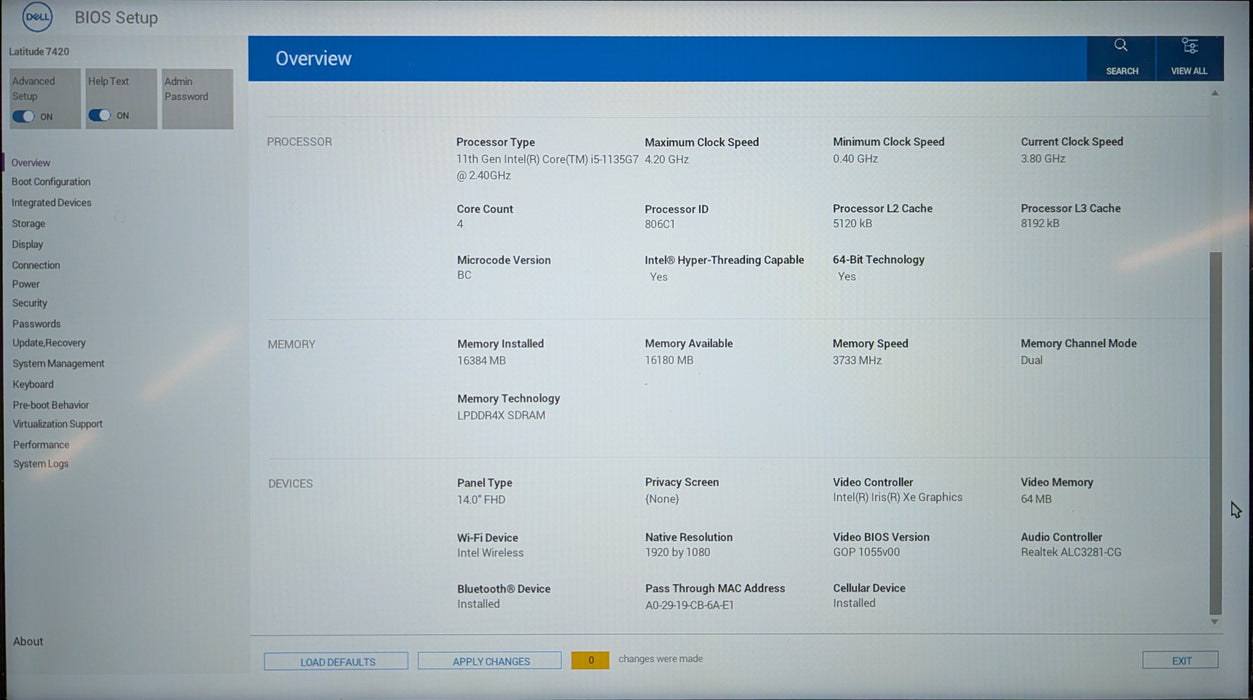Click the vertical scrollbar thumb
The width and height of the screenshot is (1253, 700).
(x=1216, y=433)
